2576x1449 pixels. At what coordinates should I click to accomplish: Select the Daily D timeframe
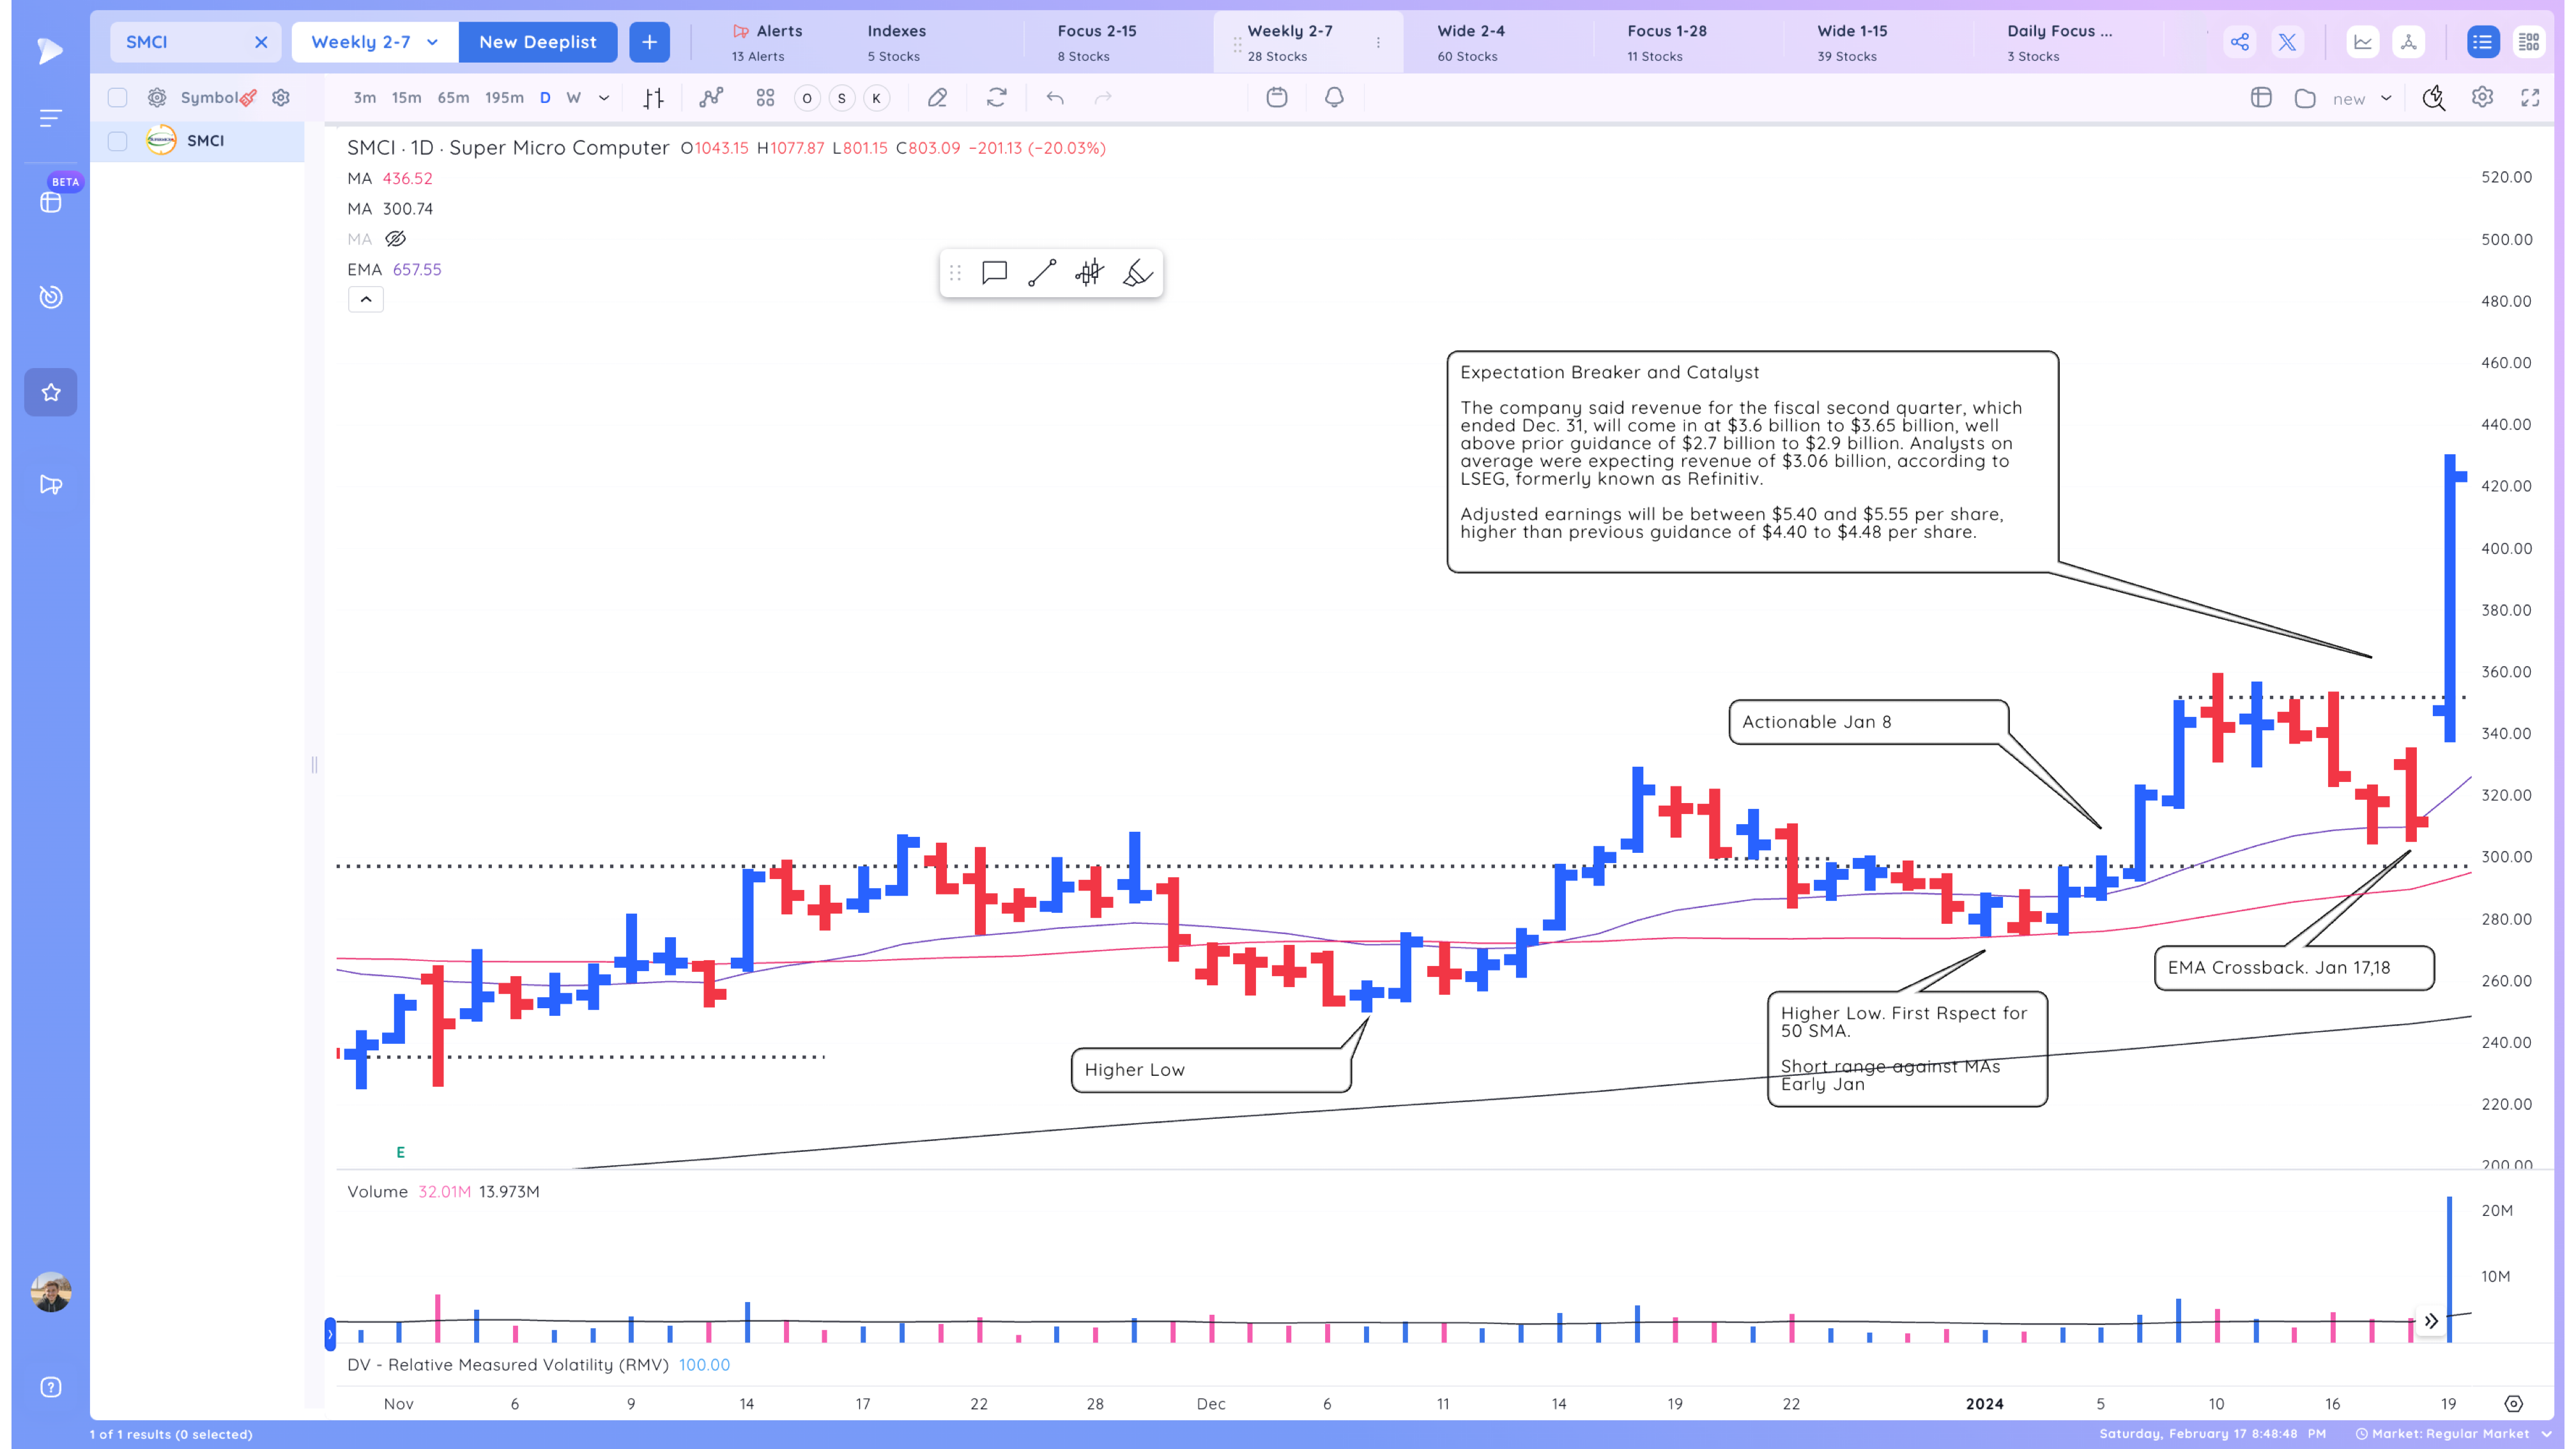tap(545, 97)
